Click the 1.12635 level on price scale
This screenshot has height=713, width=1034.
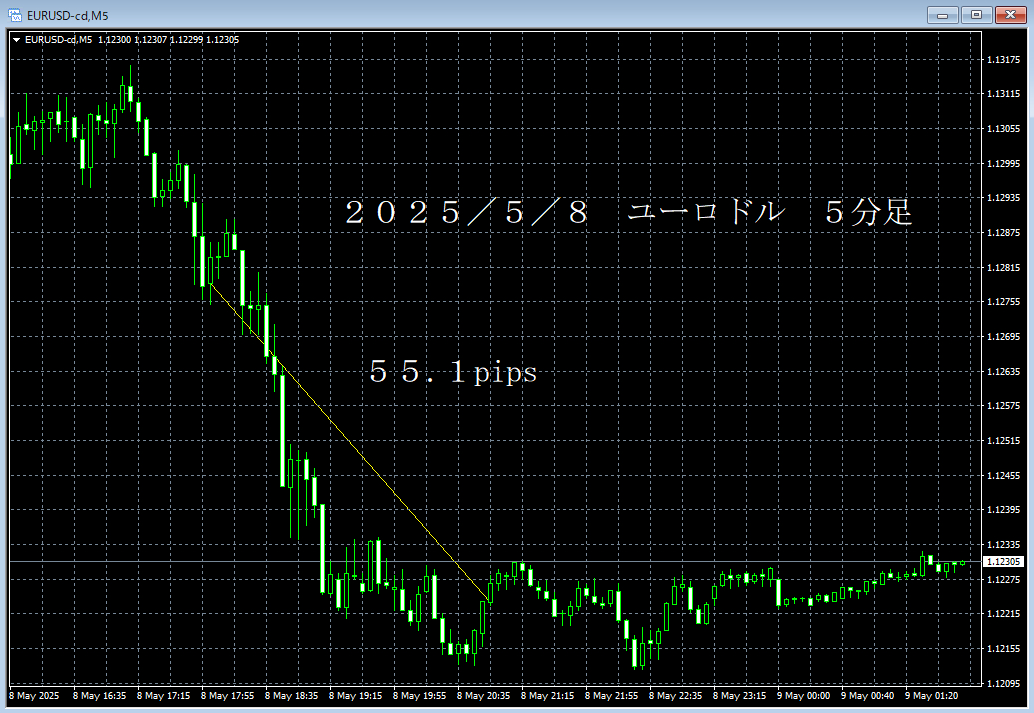(1003, 372)
